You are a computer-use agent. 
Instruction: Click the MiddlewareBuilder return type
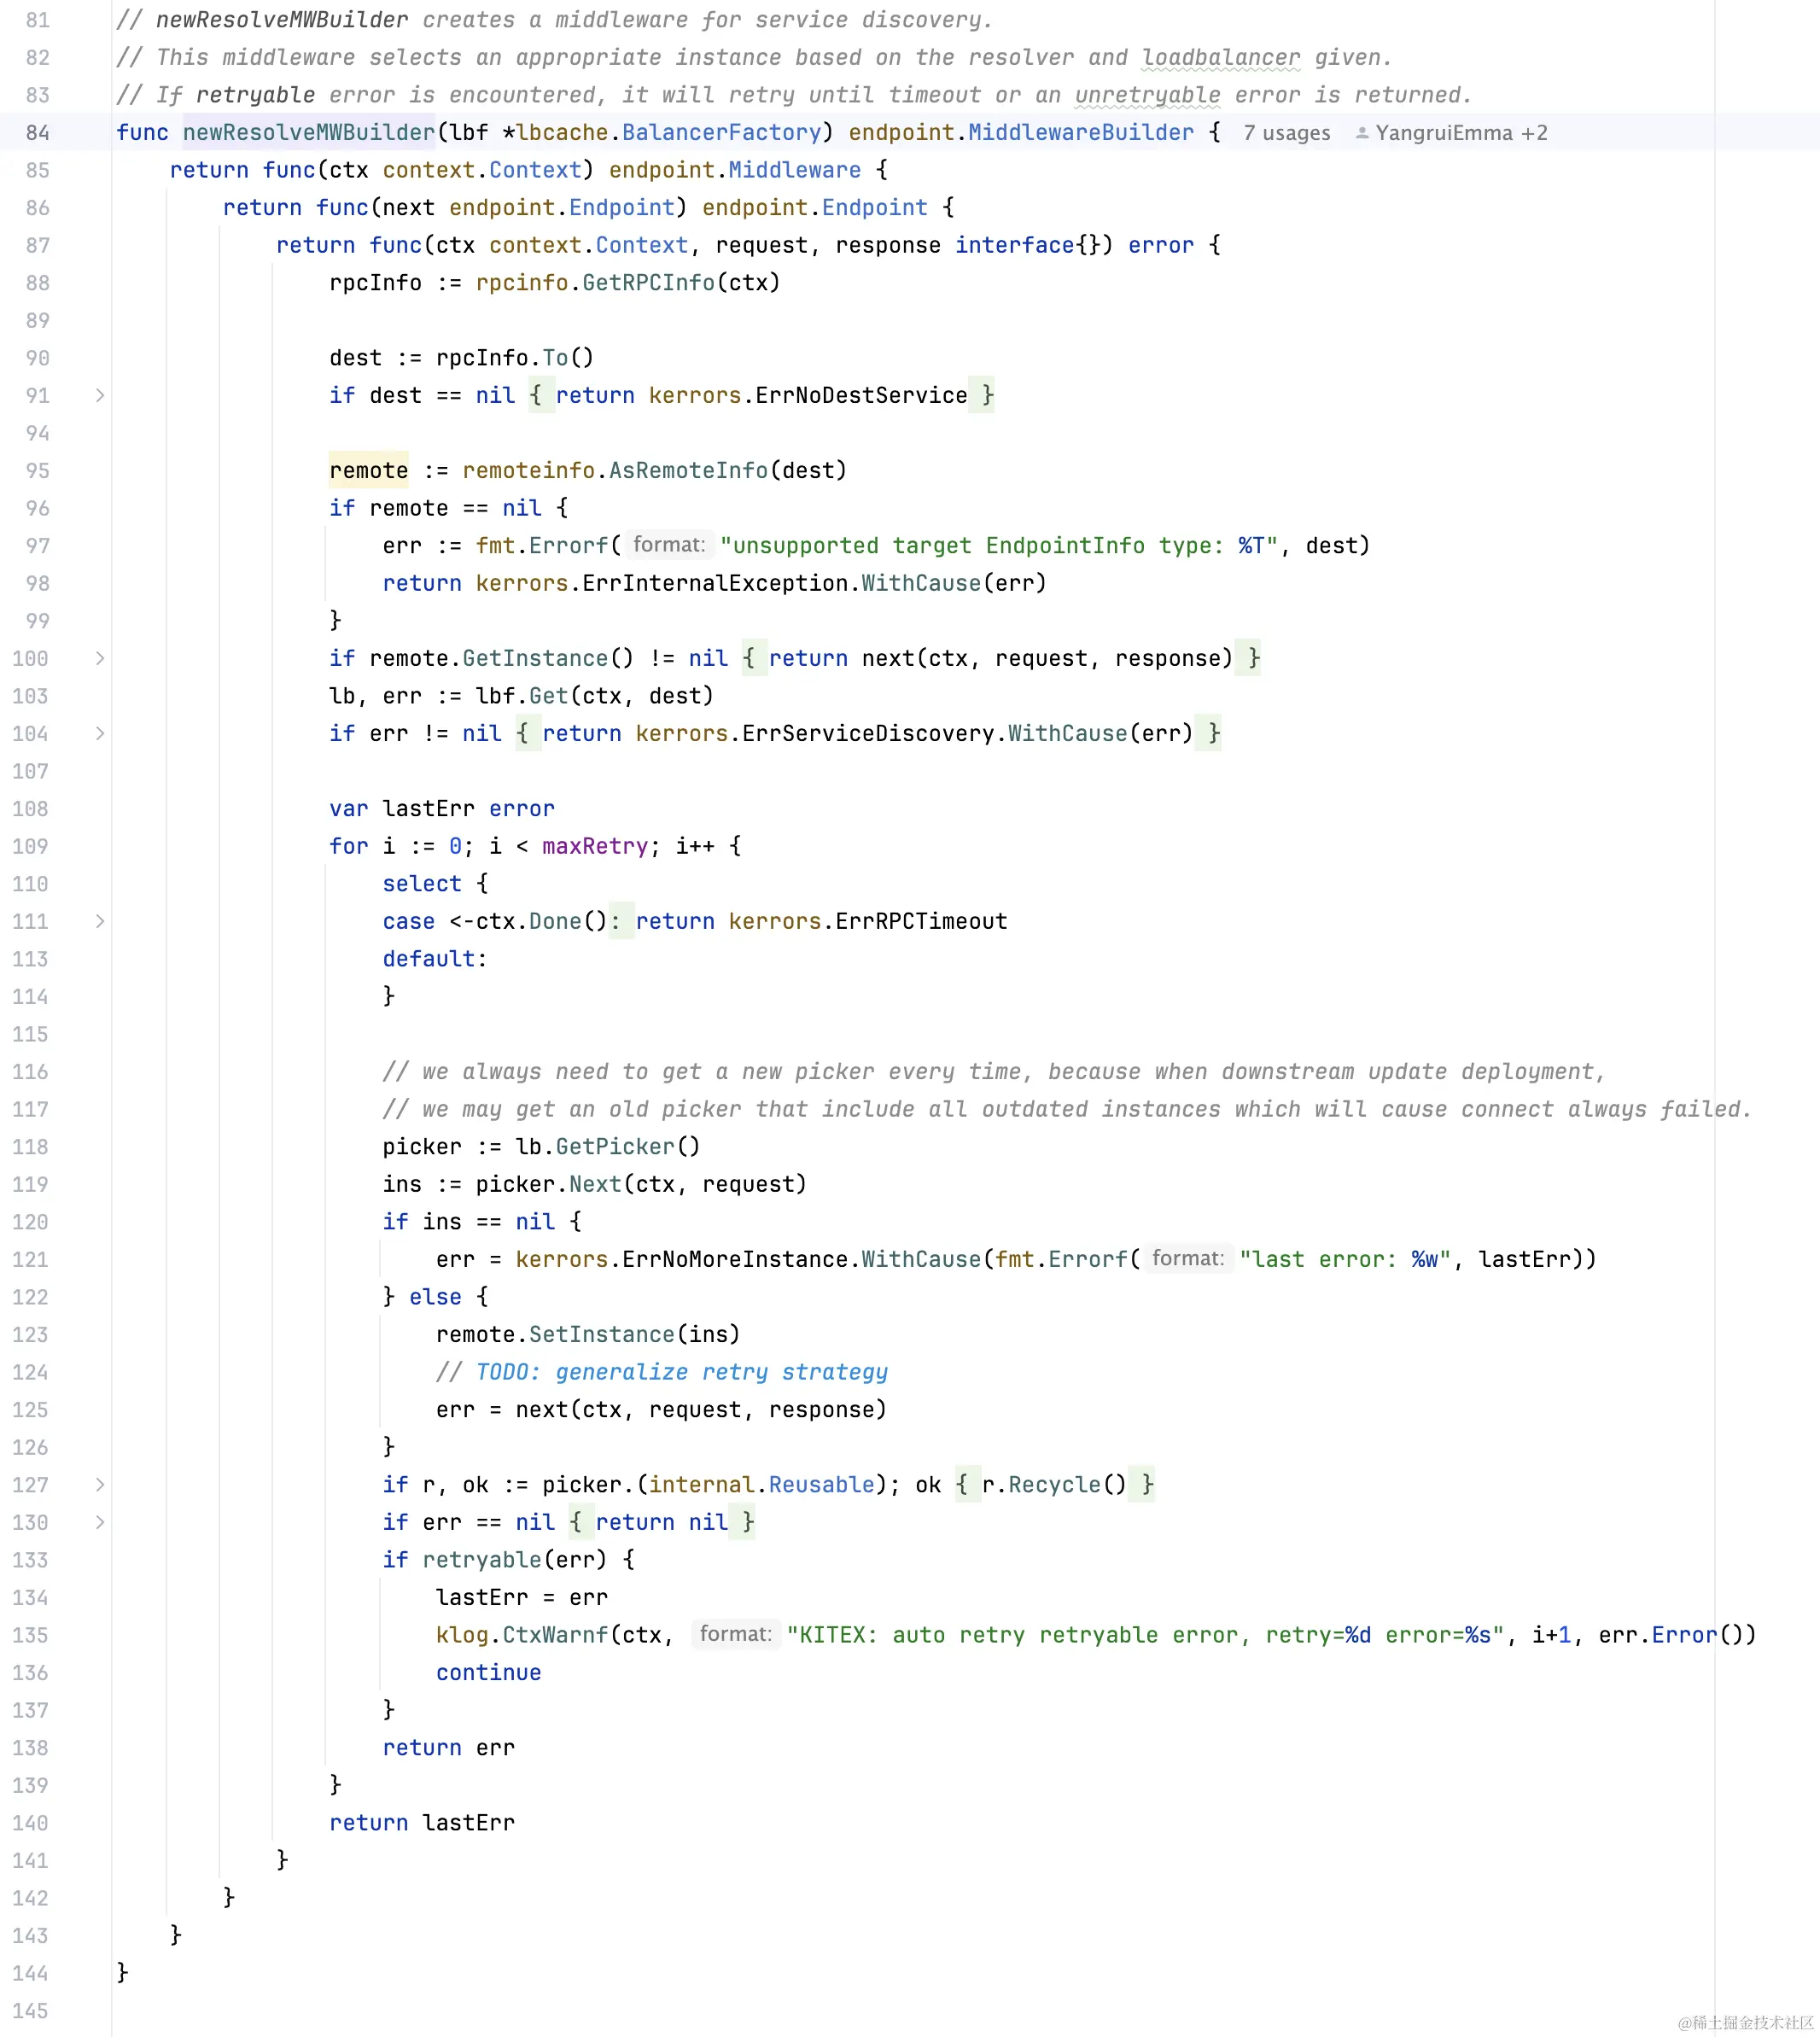tap(1080, 133)
